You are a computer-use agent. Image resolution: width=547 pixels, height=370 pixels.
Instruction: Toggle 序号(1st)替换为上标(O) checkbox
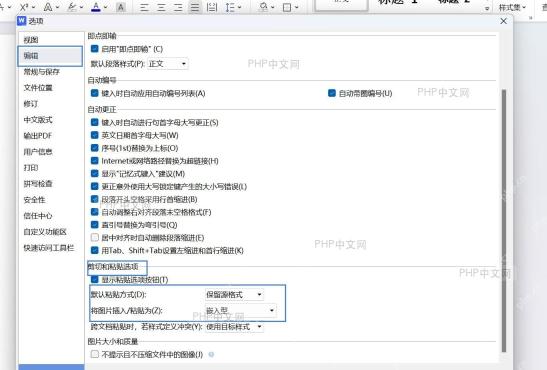[95, 148]
